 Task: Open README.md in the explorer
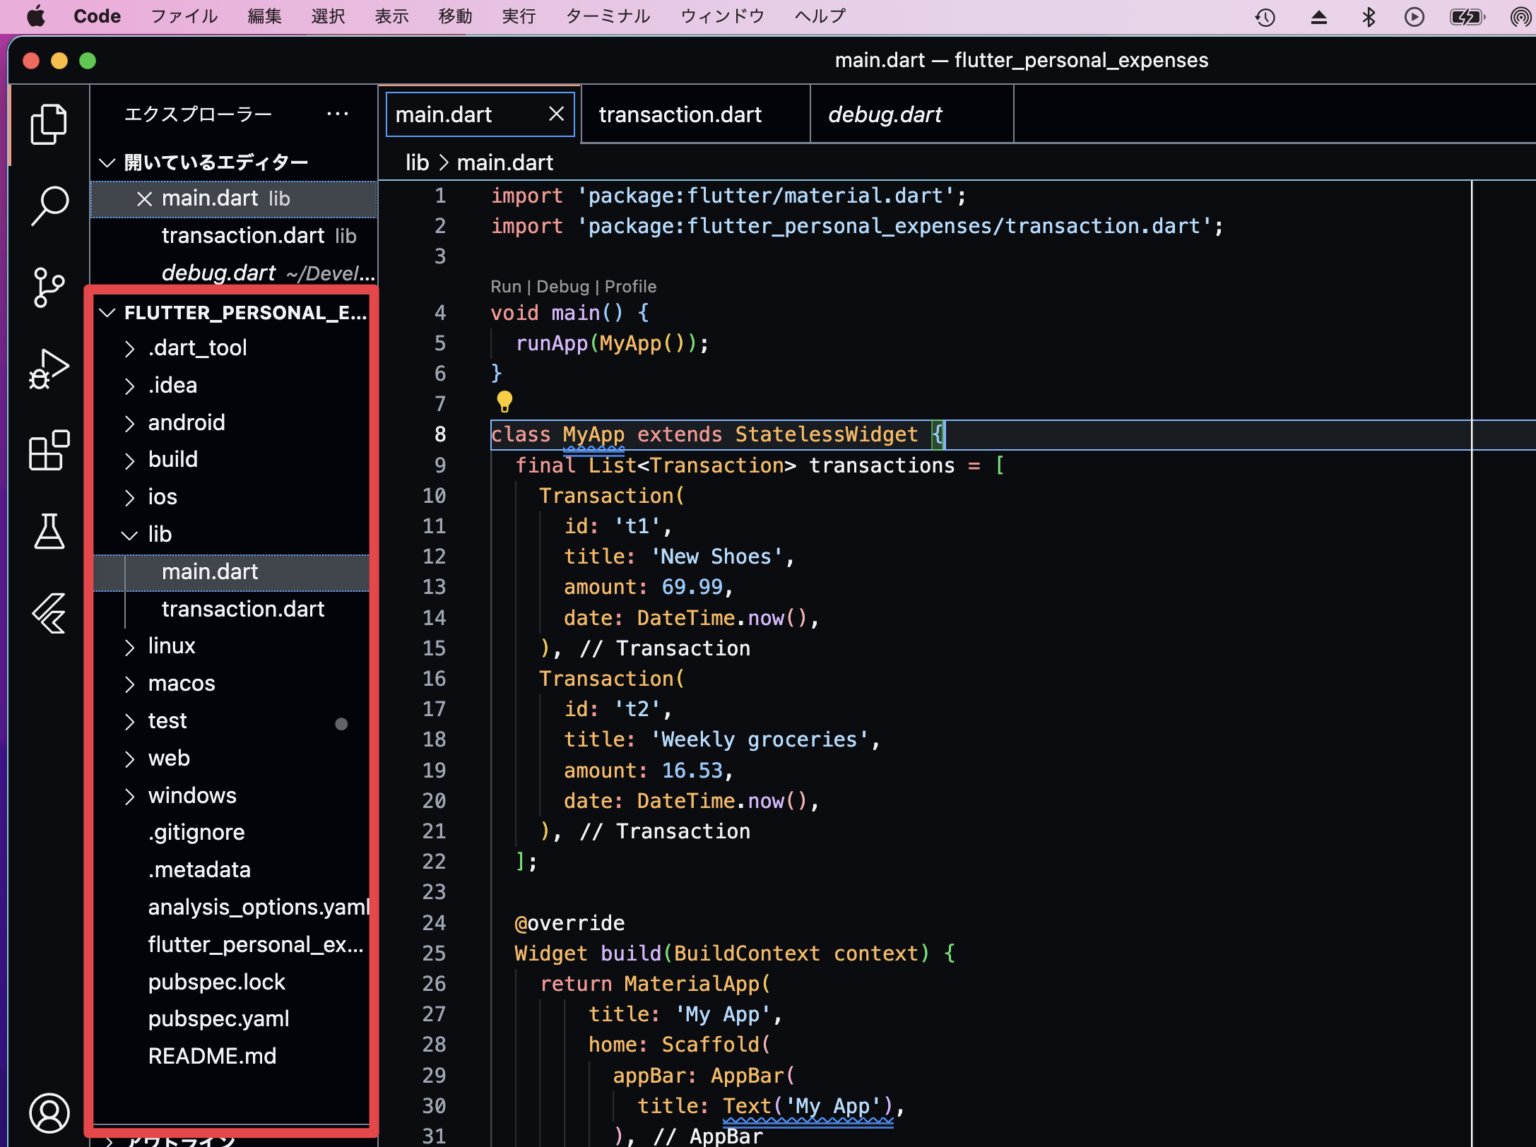[212, 1055]
